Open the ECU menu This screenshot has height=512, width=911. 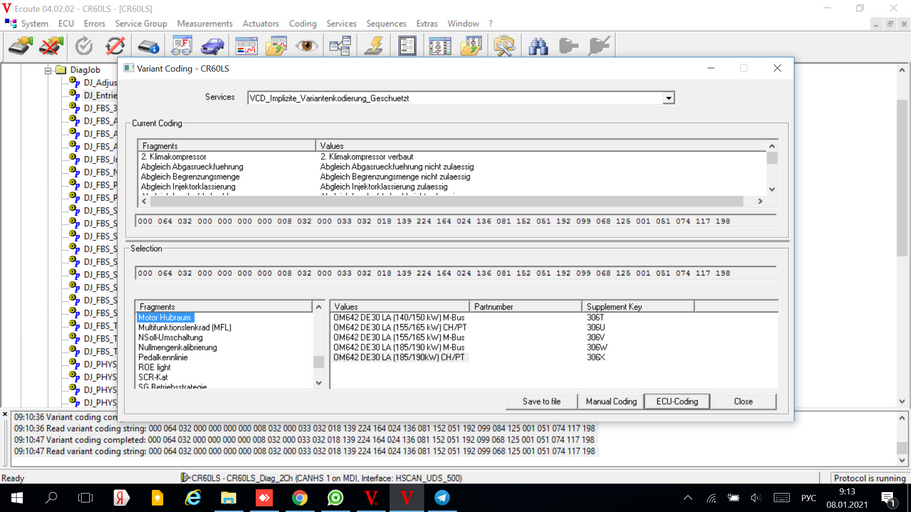pos(66,24)
